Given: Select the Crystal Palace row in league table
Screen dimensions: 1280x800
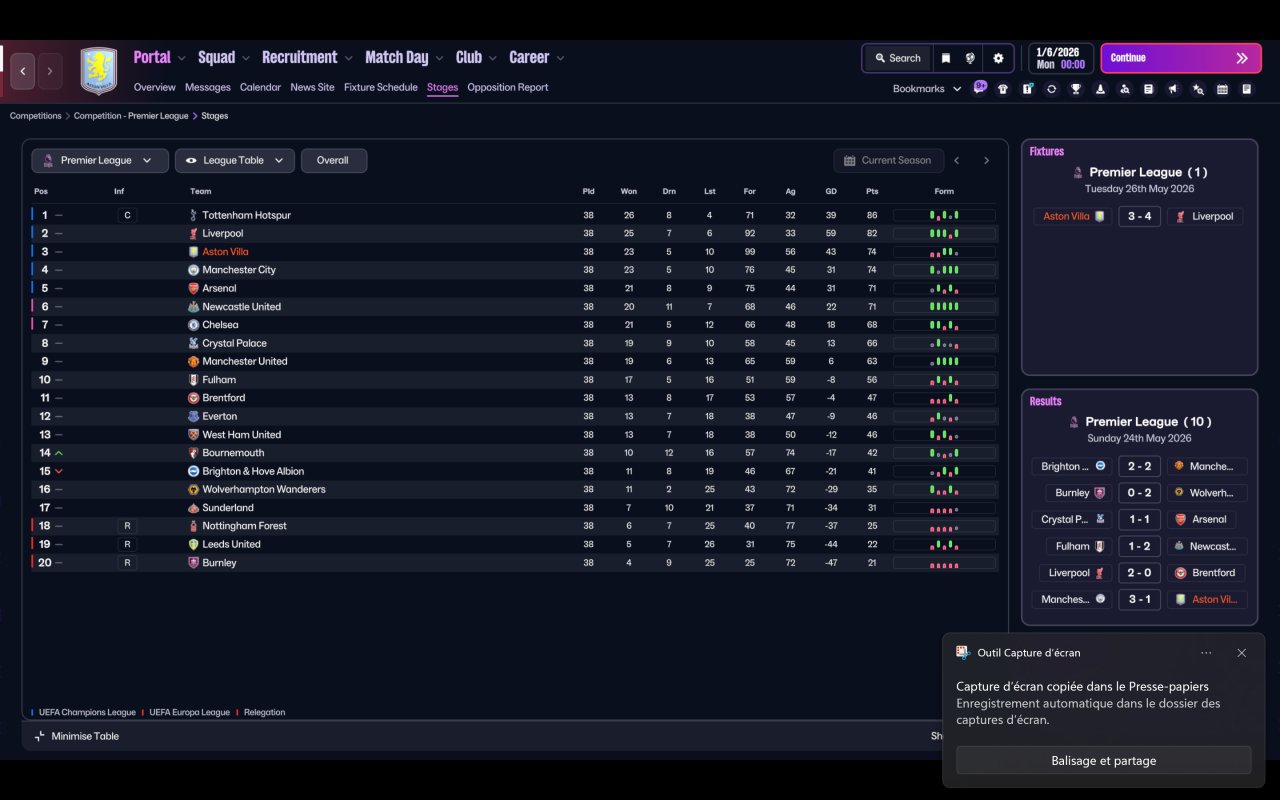Looking at the screenshot, I should (514, 343).
